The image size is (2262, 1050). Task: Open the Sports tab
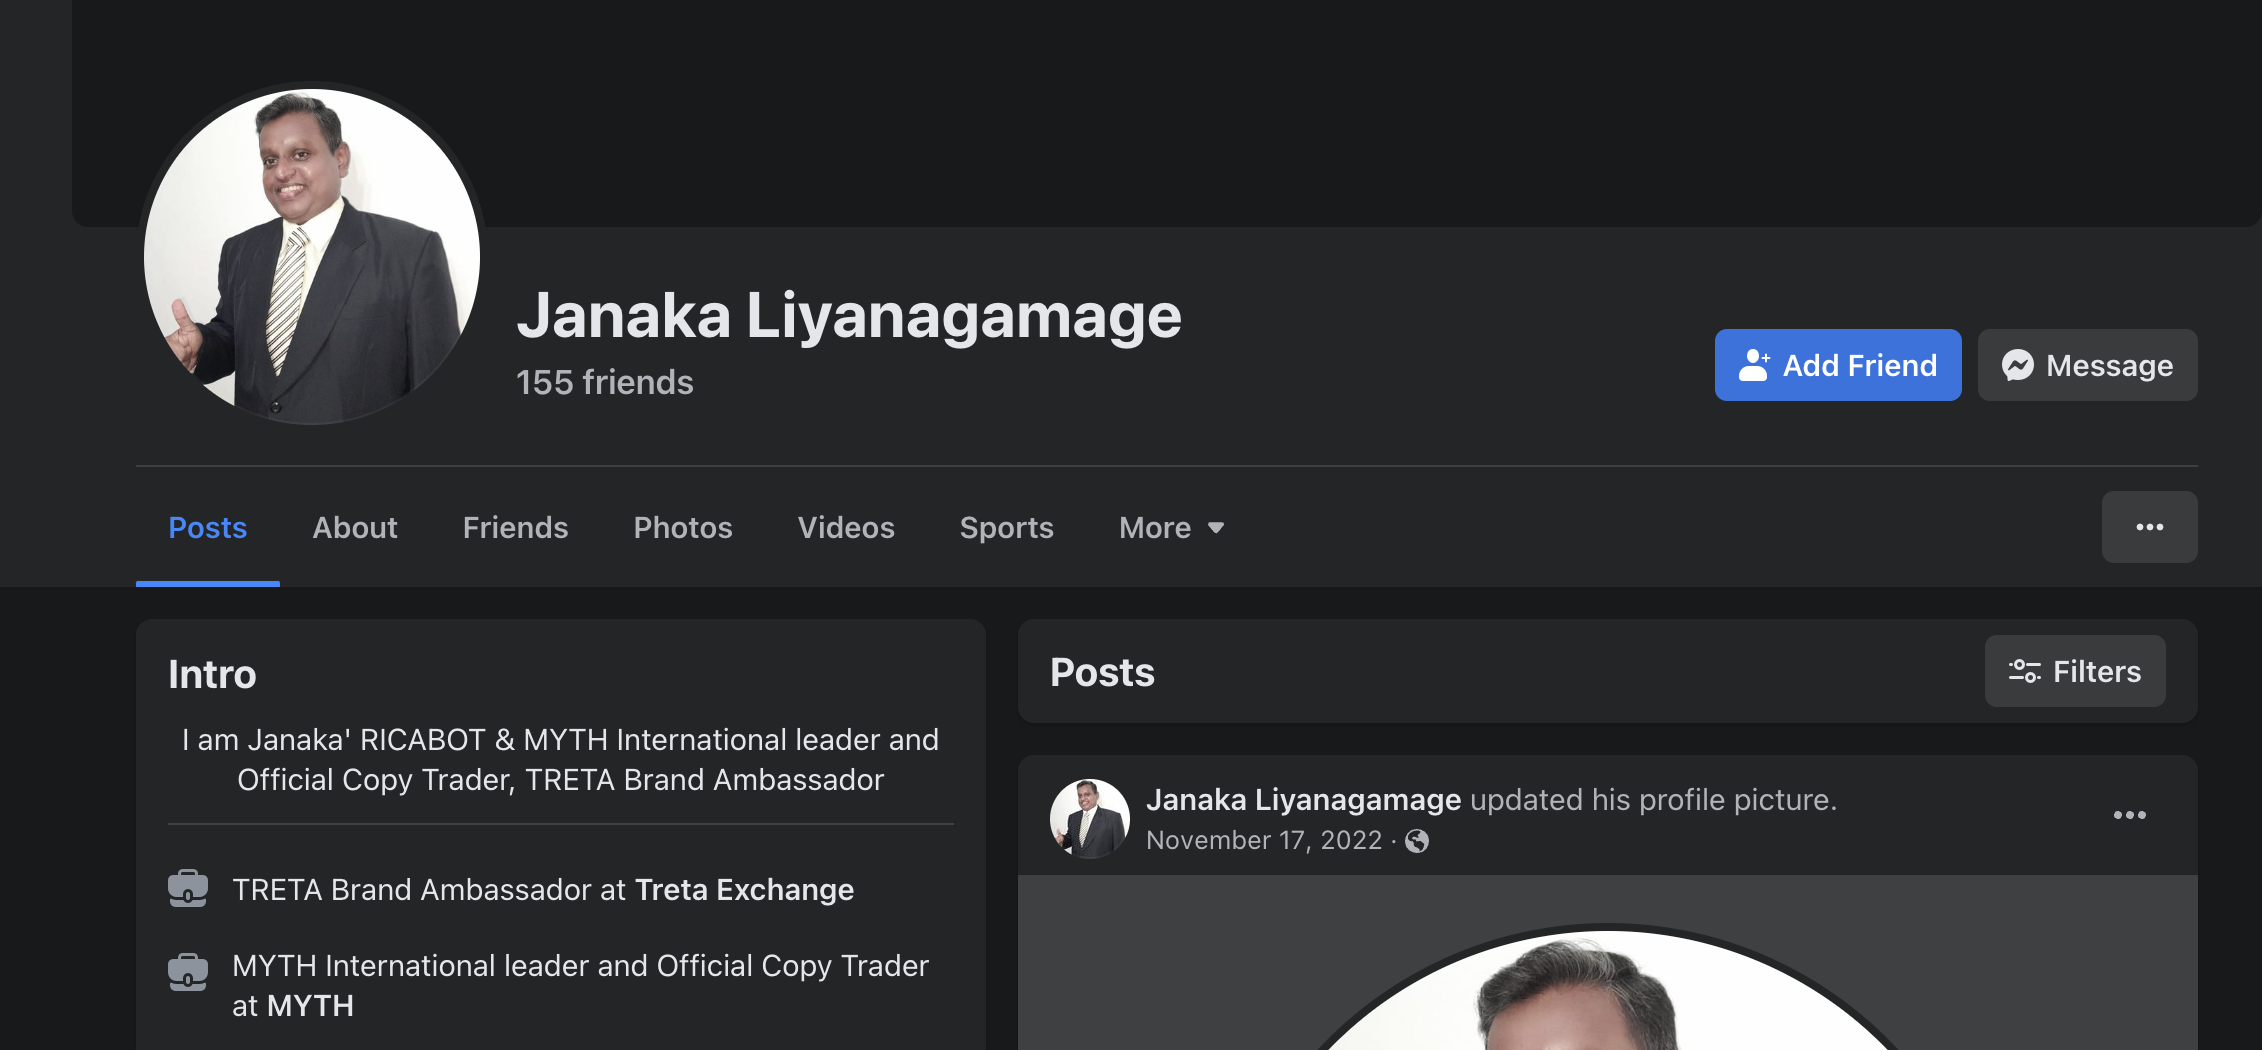tap(1007, 527)
